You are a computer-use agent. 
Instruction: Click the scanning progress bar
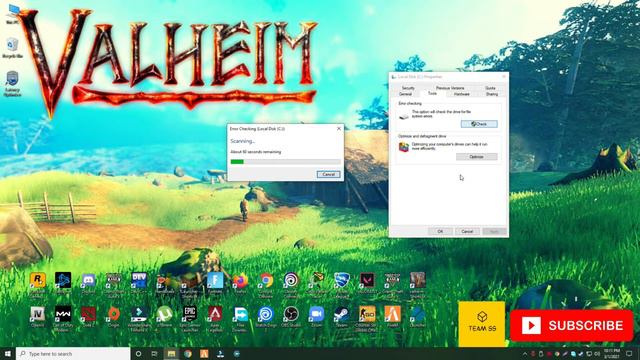tap(285, 162)
